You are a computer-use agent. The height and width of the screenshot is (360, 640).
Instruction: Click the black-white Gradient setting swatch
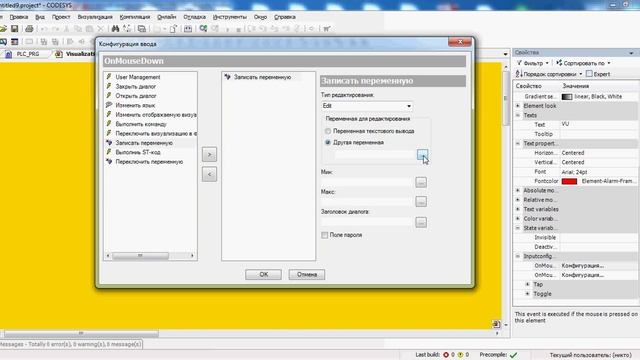[567, 97]
